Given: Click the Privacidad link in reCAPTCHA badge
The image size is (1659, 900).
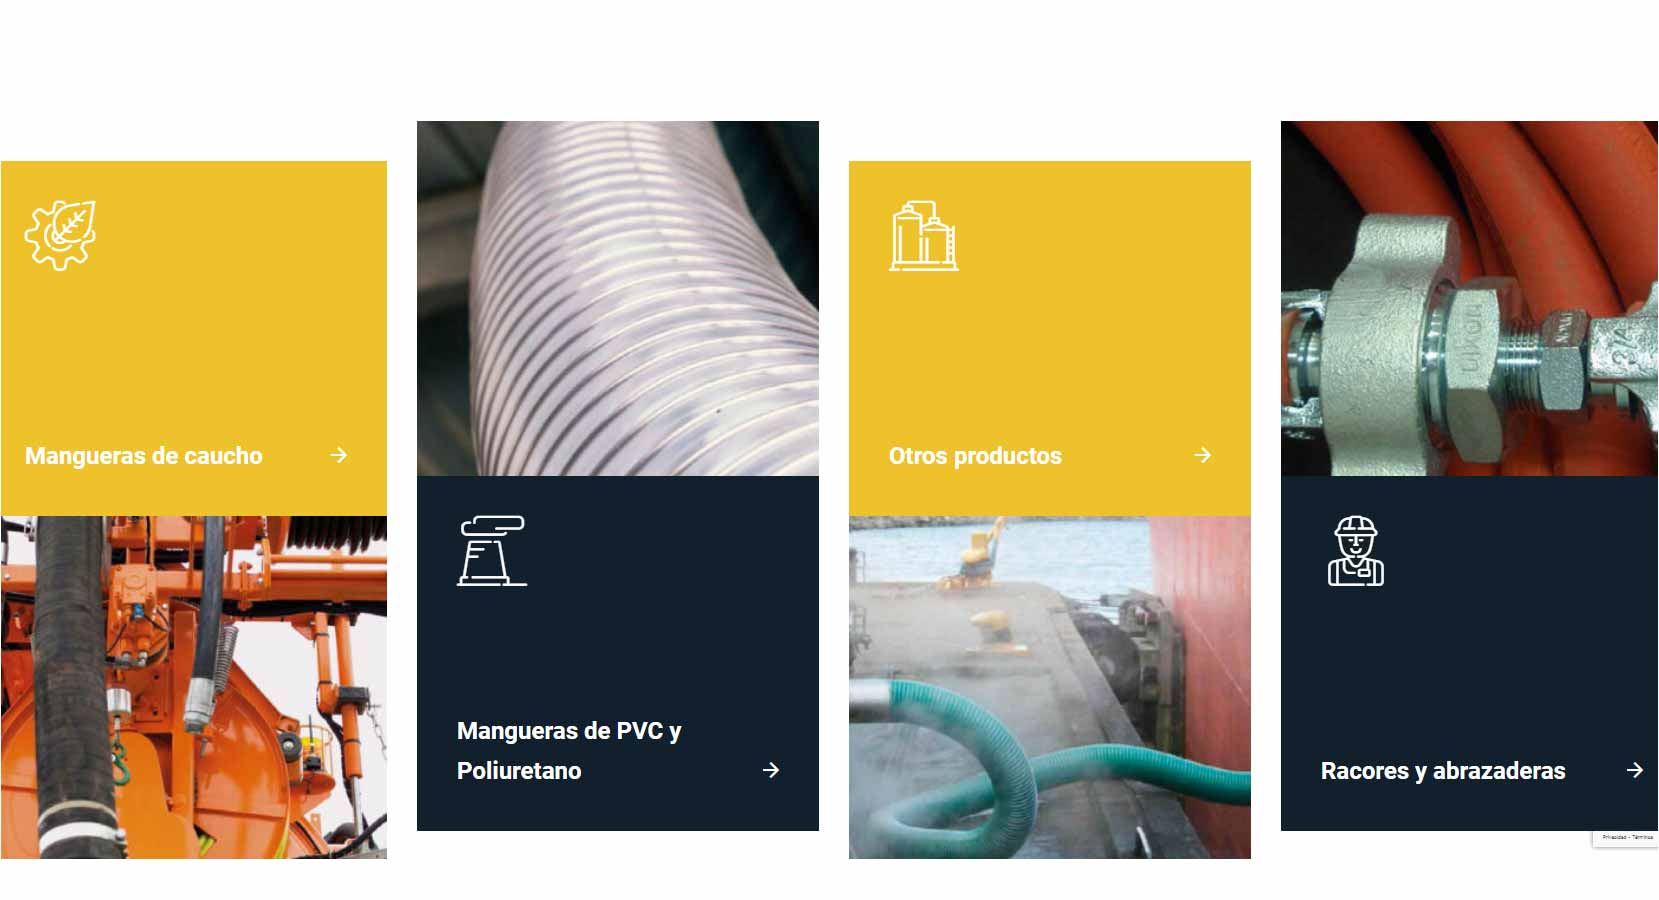Looking at the screenshot, I should tap(1614, 837).
